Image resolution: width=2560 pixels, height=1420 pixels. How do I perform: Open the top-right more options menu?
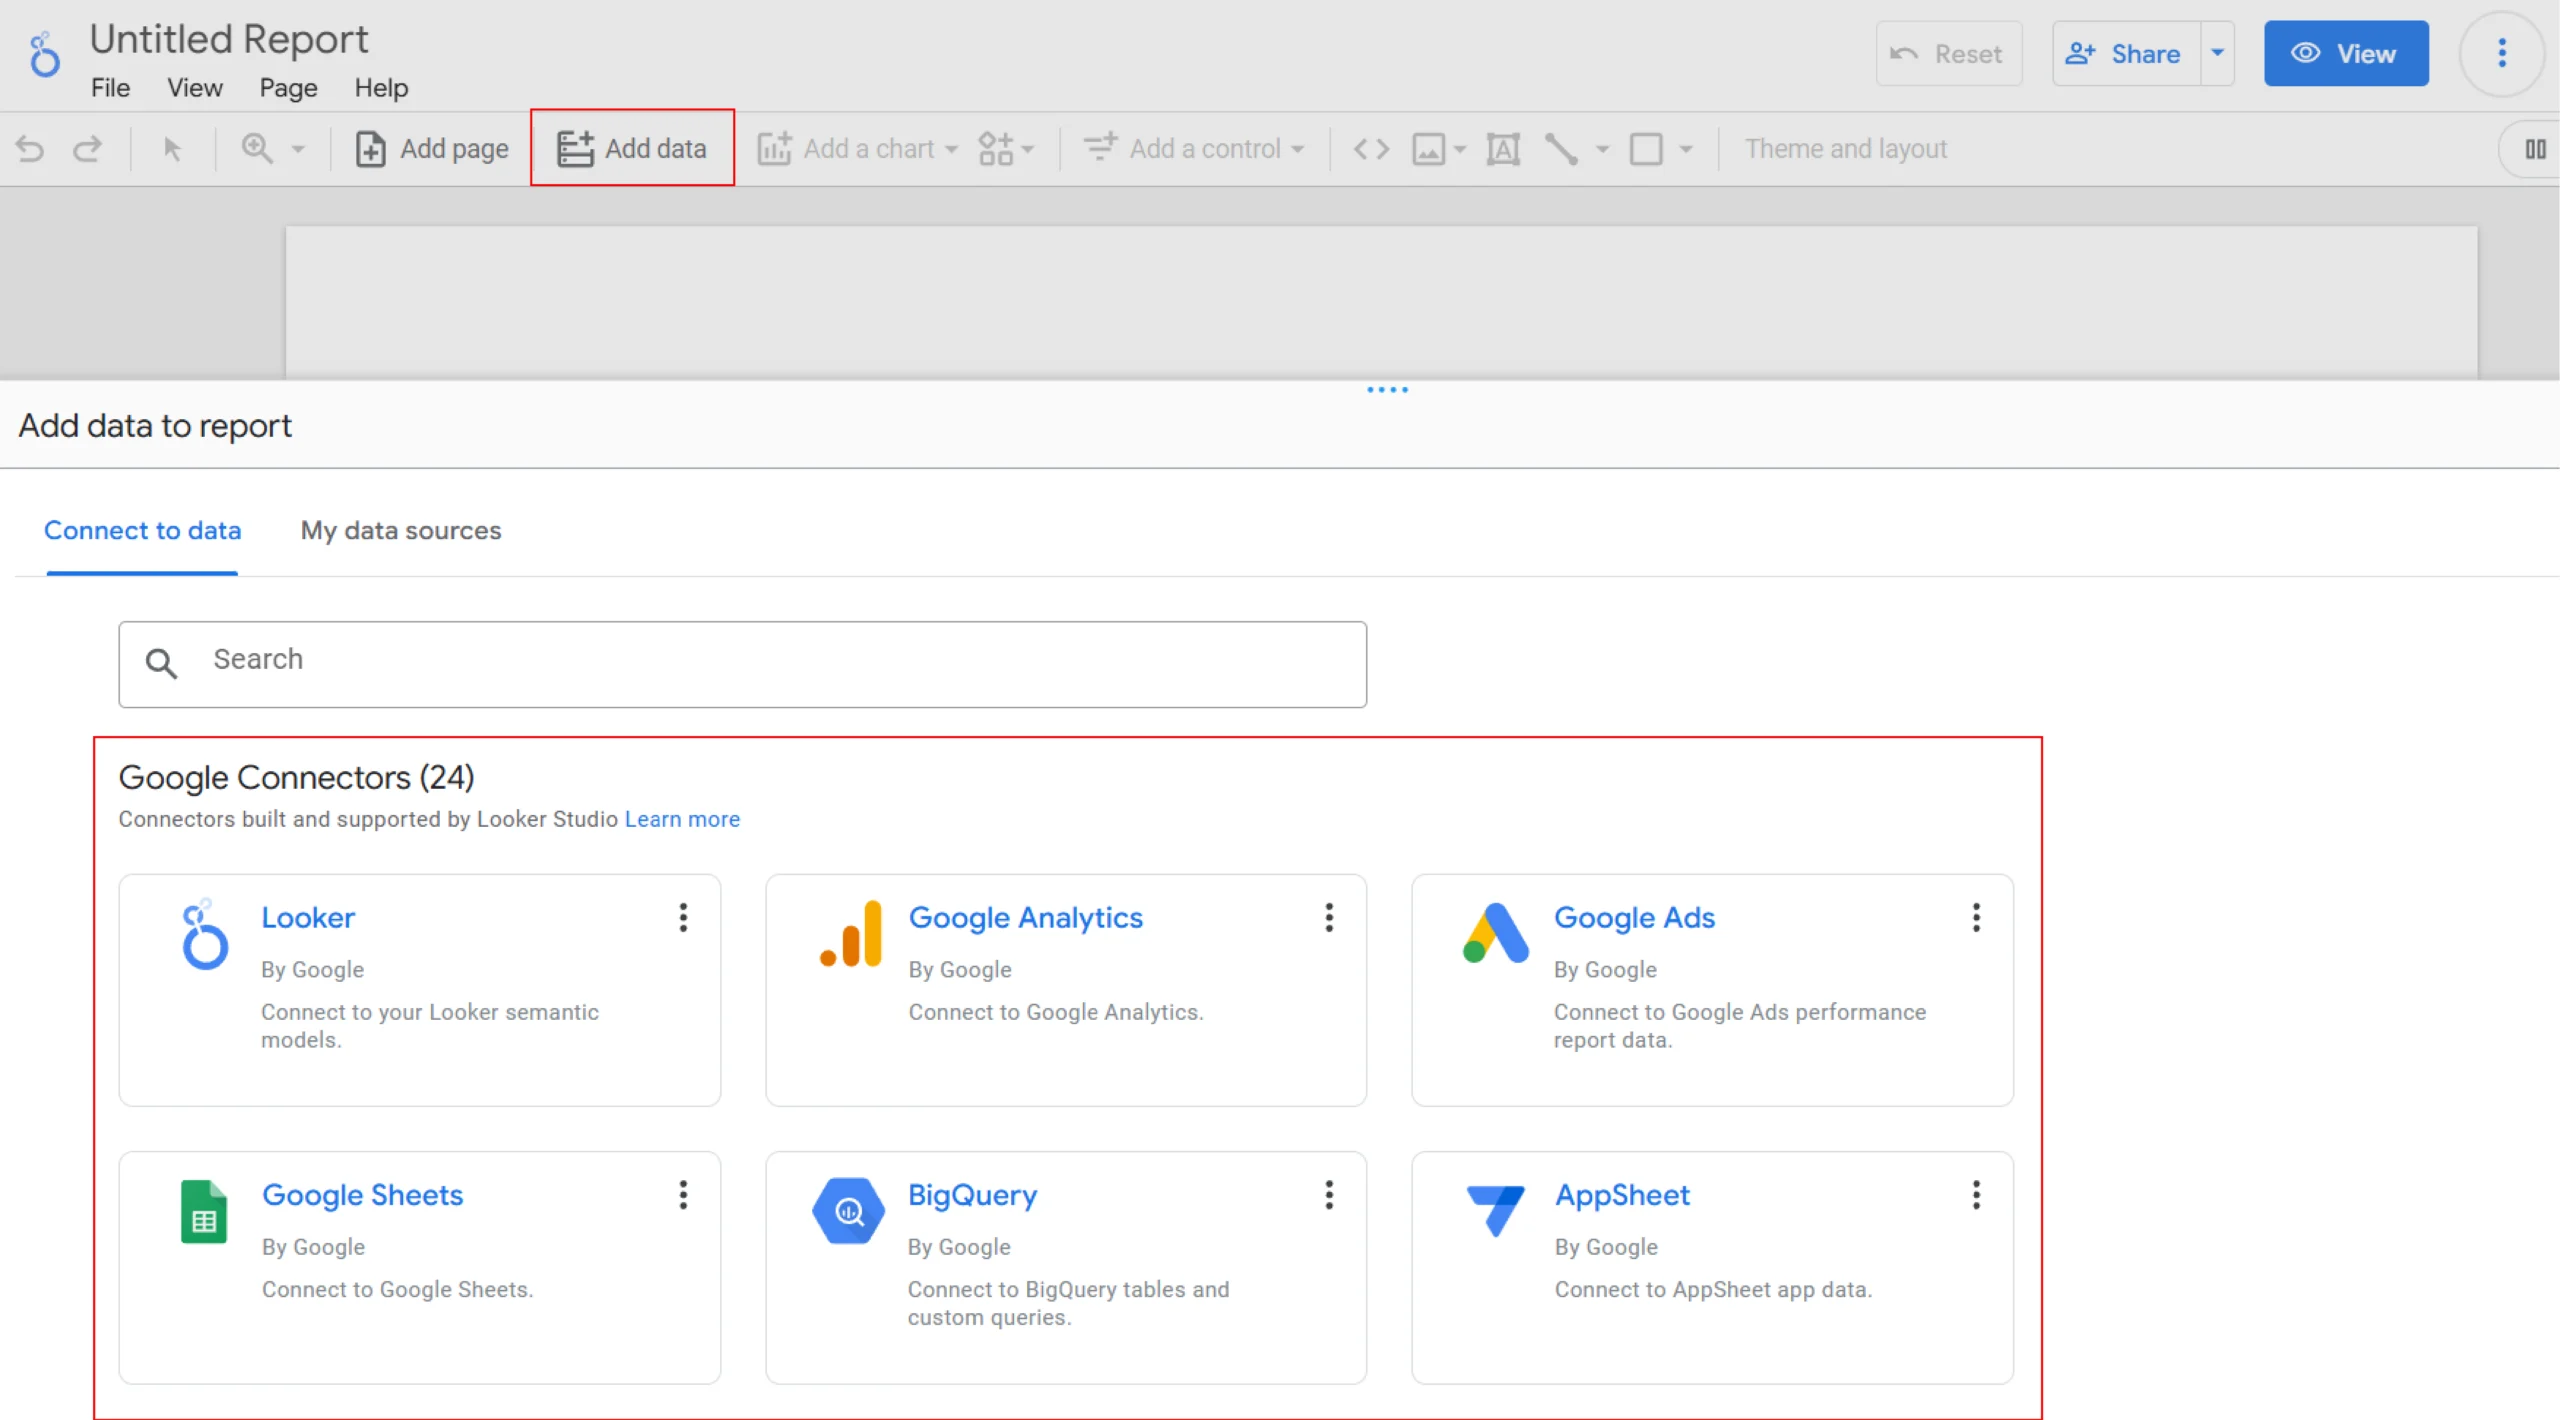pos(2502,54)
